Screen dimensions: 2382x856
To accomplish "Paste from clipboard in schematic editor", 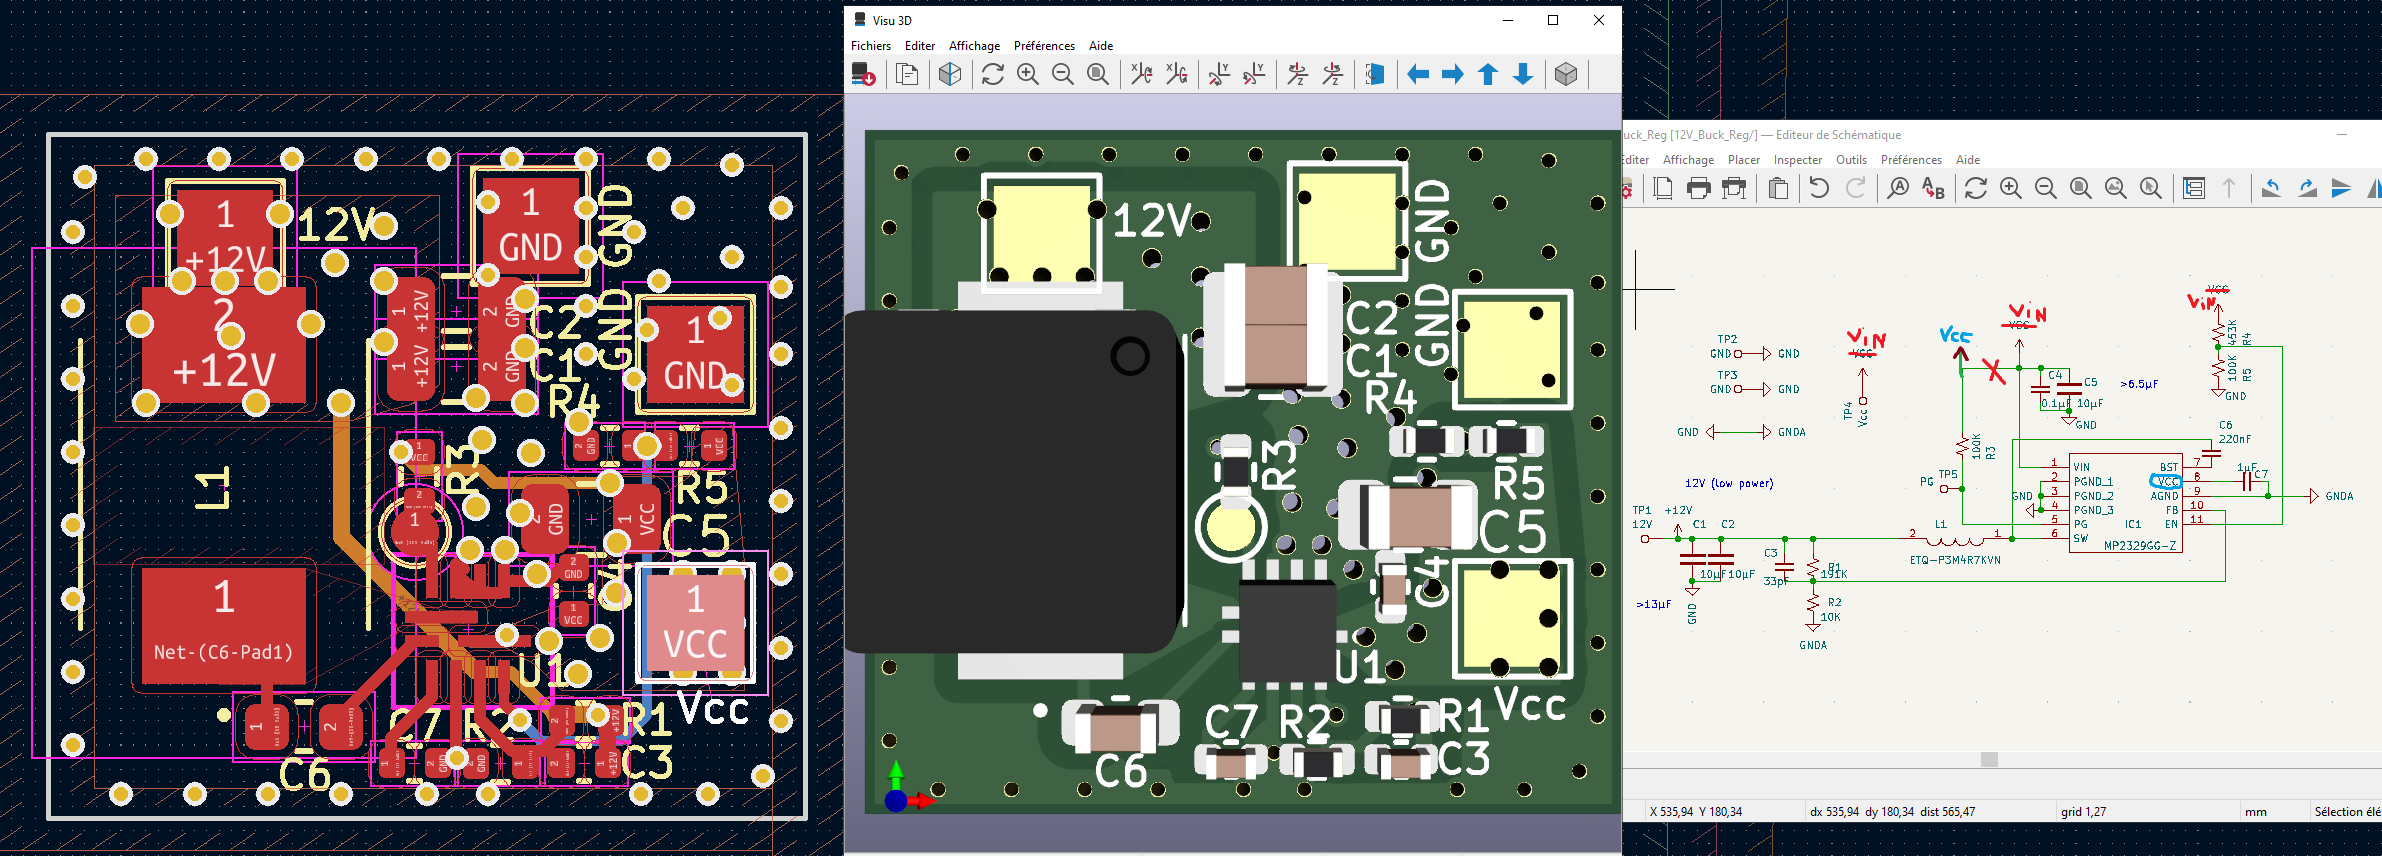I will [x=1778, y=188].
